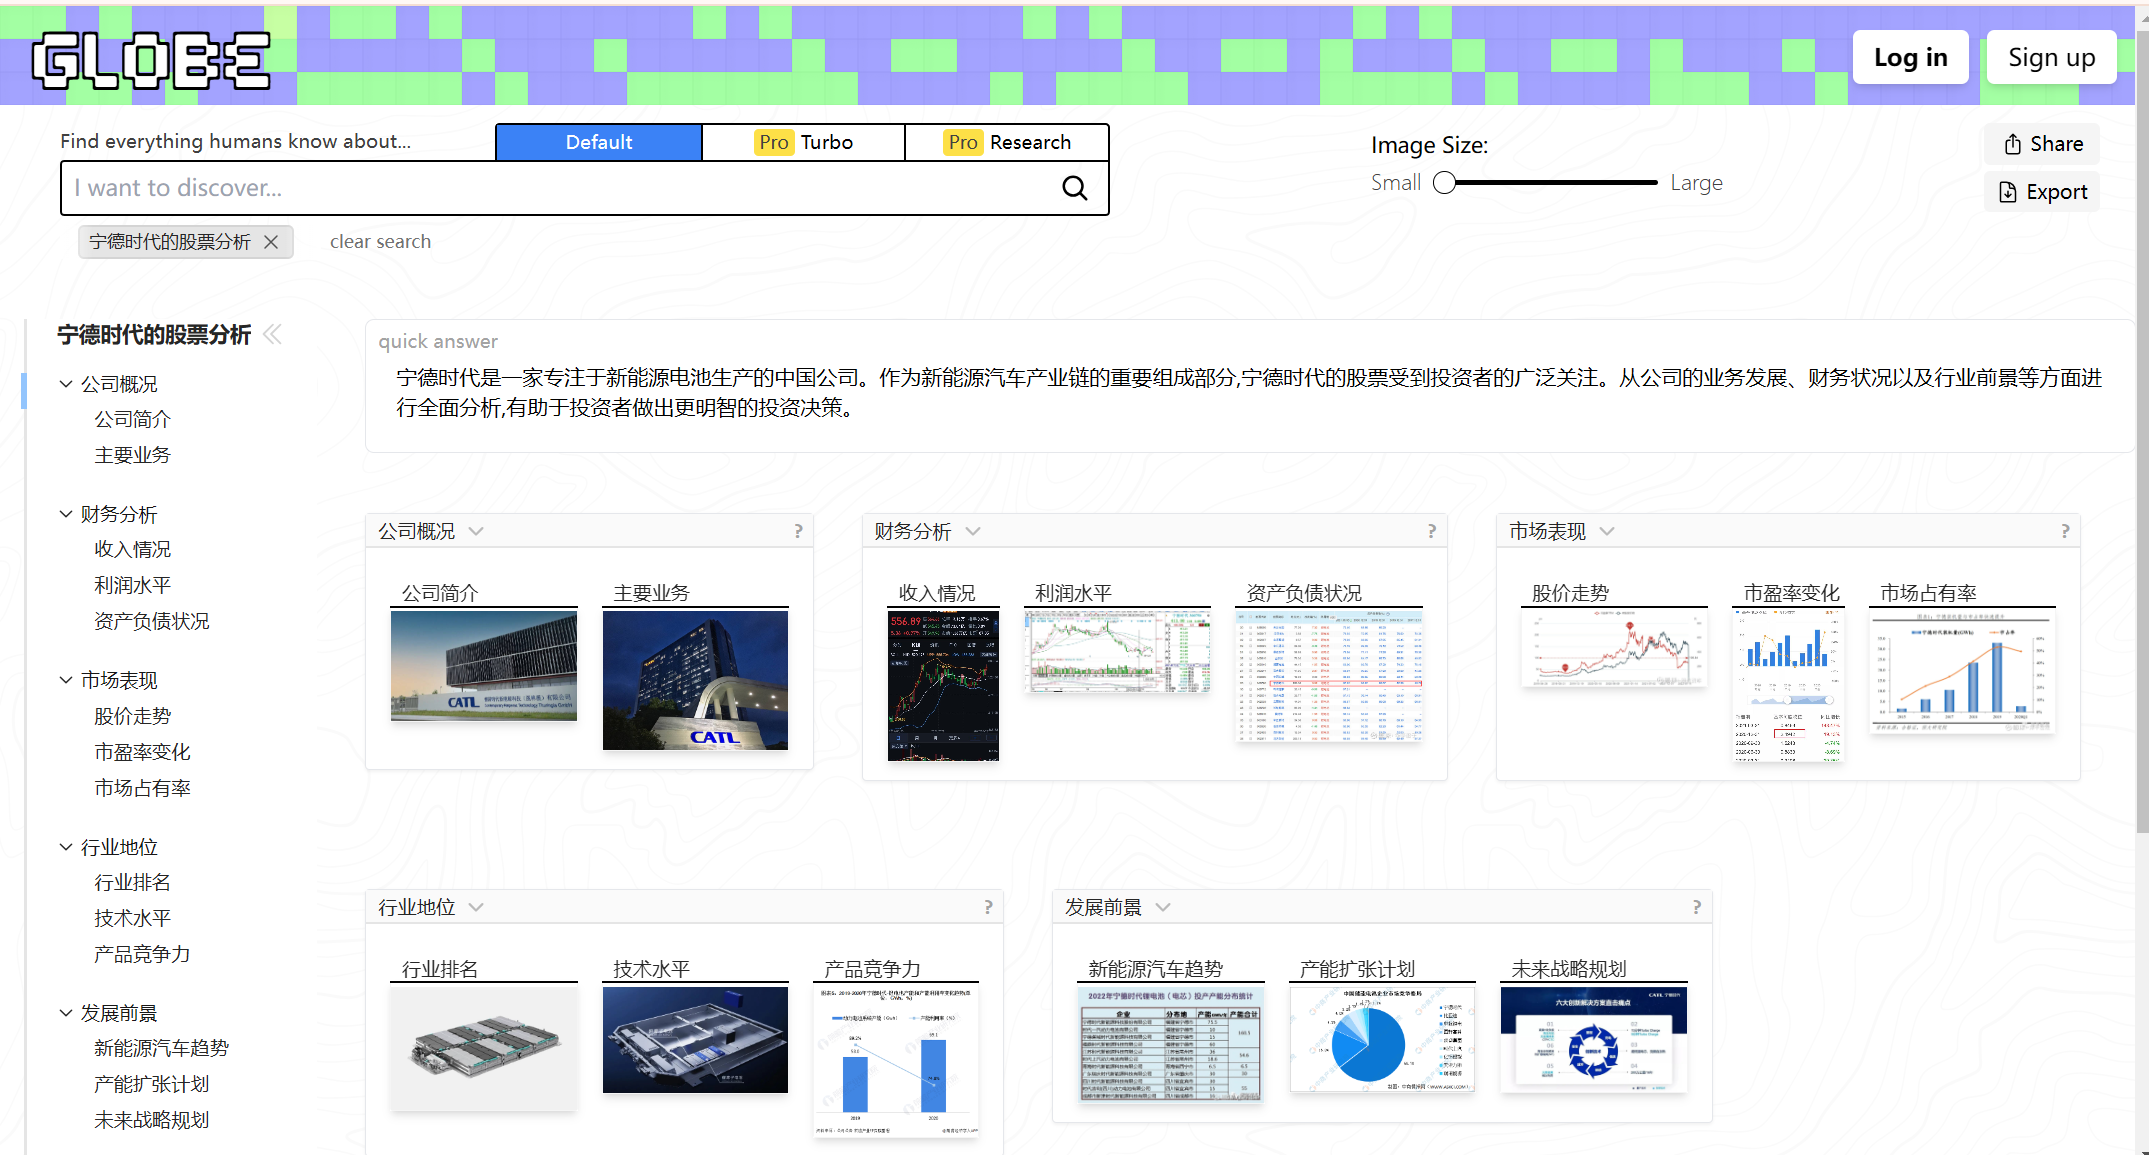Select the Pro Turbo search mode
Screen dimensions: 2149x1155
[804, 142]
